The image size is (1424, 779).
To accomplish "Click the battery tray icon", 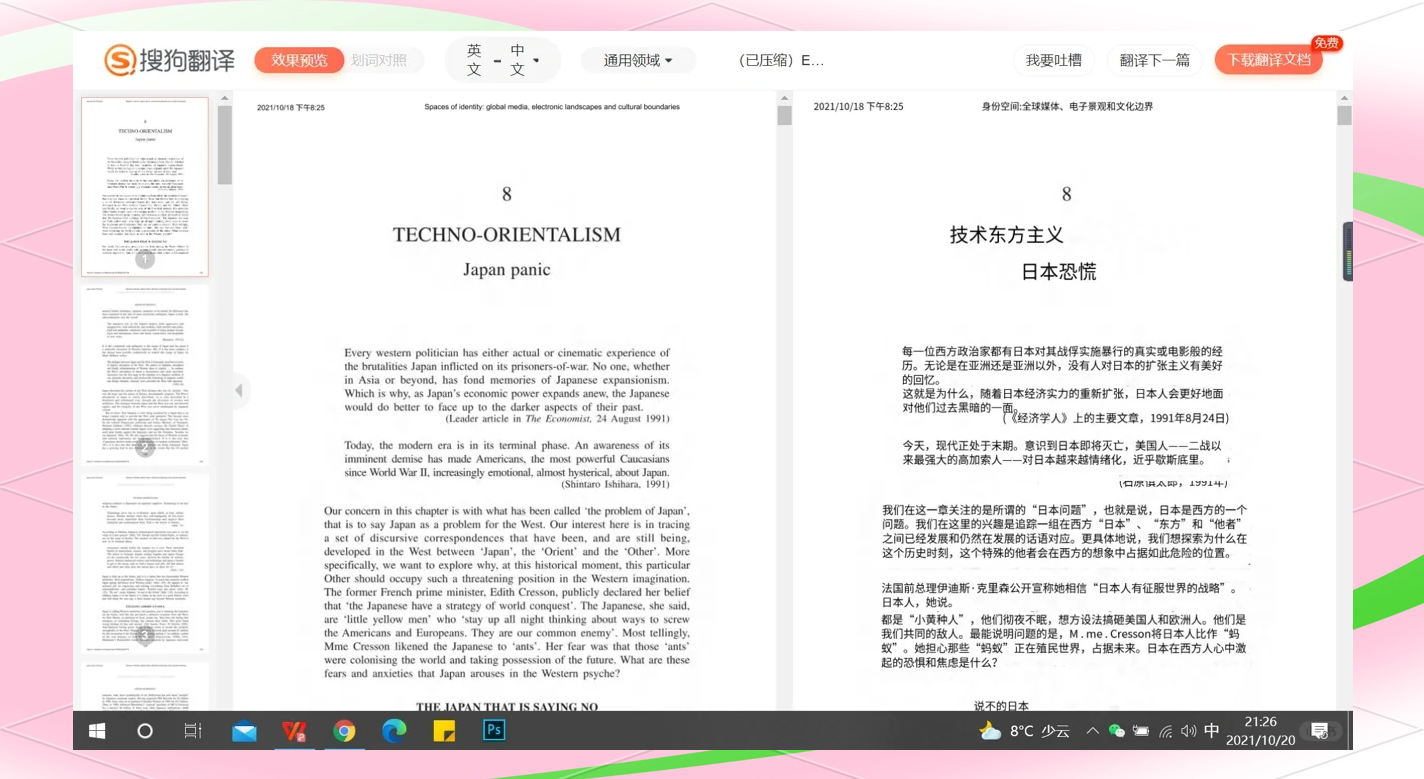I will [x=1141, y=731].
